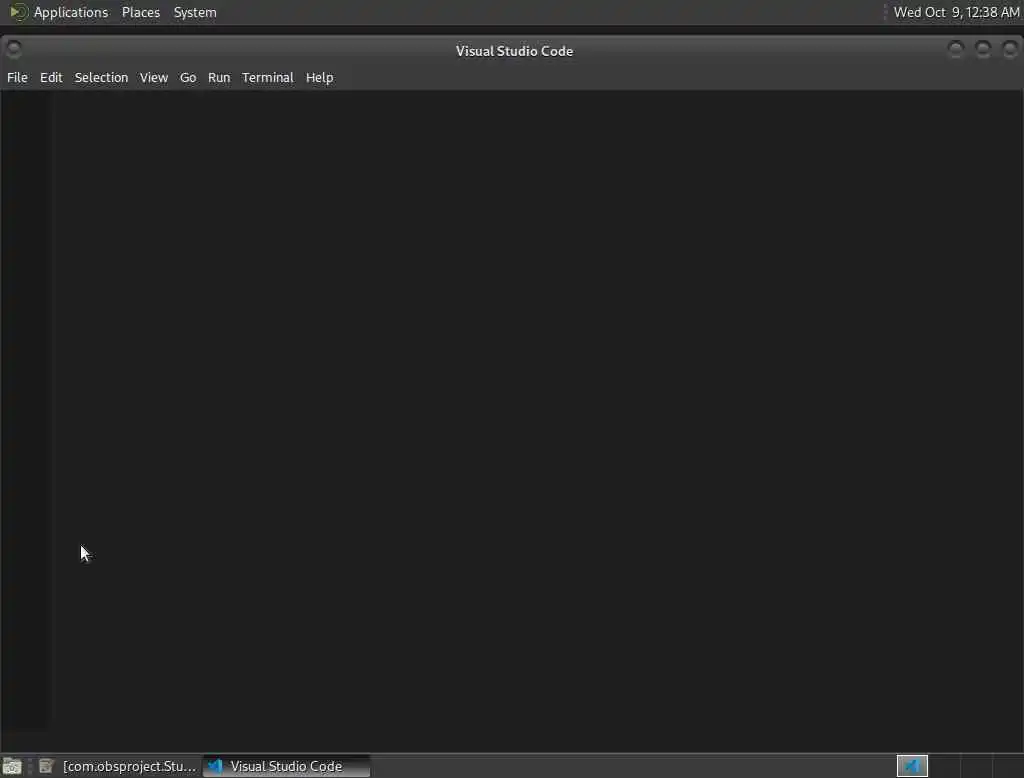Open the System menu
1024x778 pixels.
click(x=195, y=12)
